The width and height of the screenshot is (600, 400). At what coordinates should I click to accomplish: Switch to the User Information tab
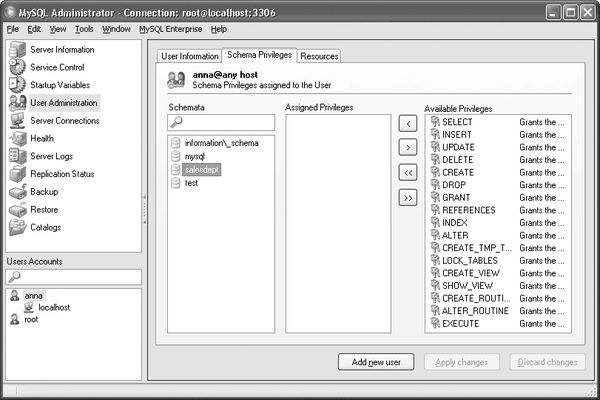tap(190, 56)
